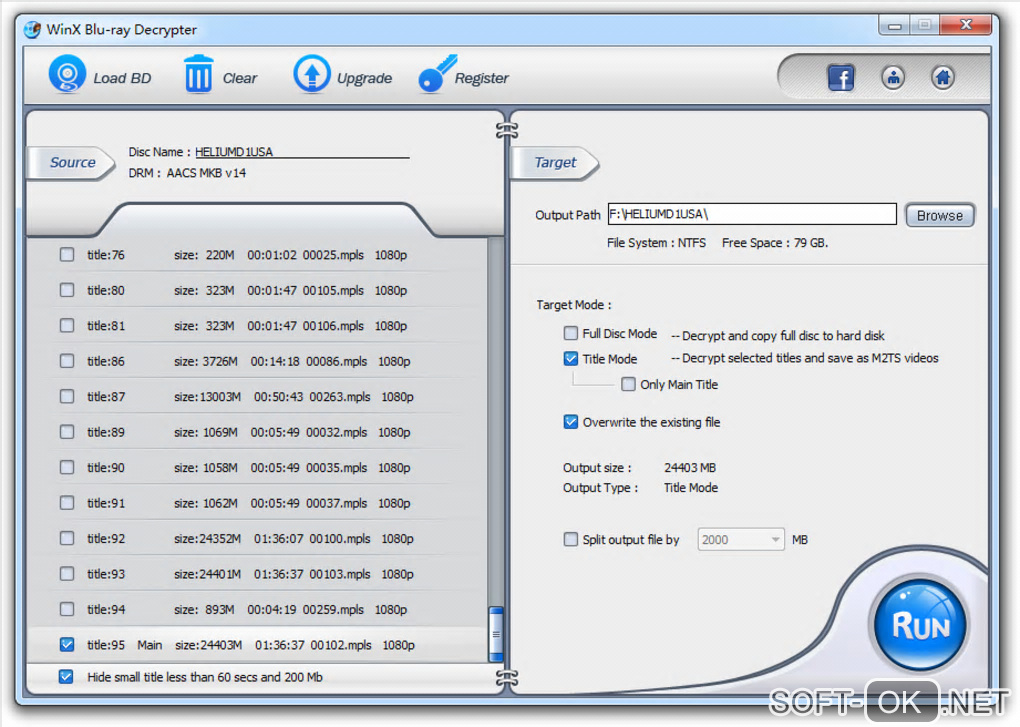The image size is (1020, 727).
Task: Click the 00:14:18 duration text
Action: (x=275, y=361)
